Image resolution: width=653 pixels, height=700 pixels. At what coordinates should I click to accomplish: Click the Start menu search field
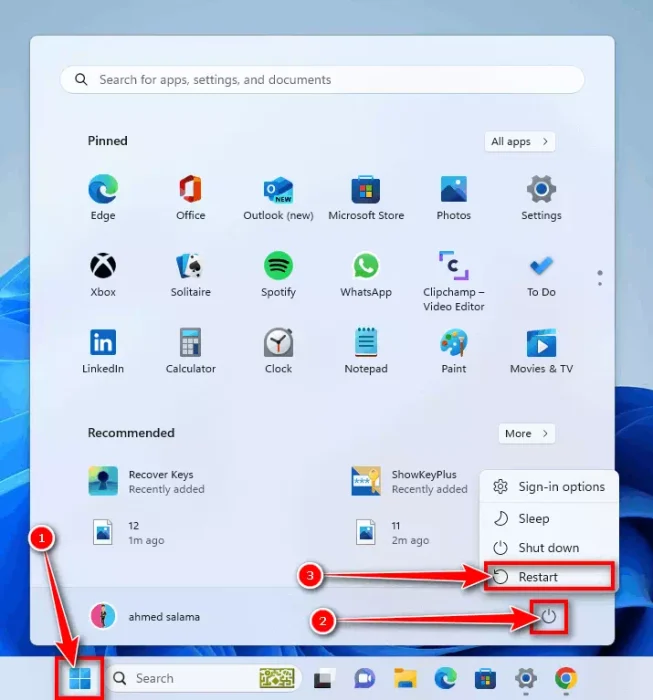click(x=322, y=79)
